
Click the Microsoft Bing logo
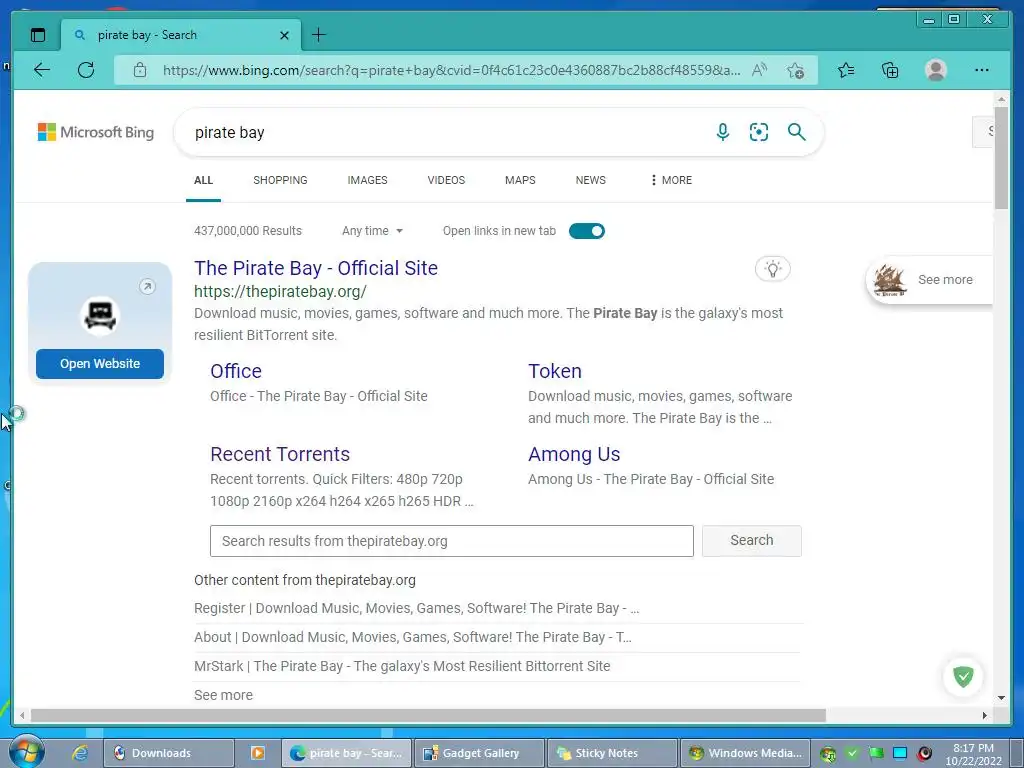[x=96, y=132]
